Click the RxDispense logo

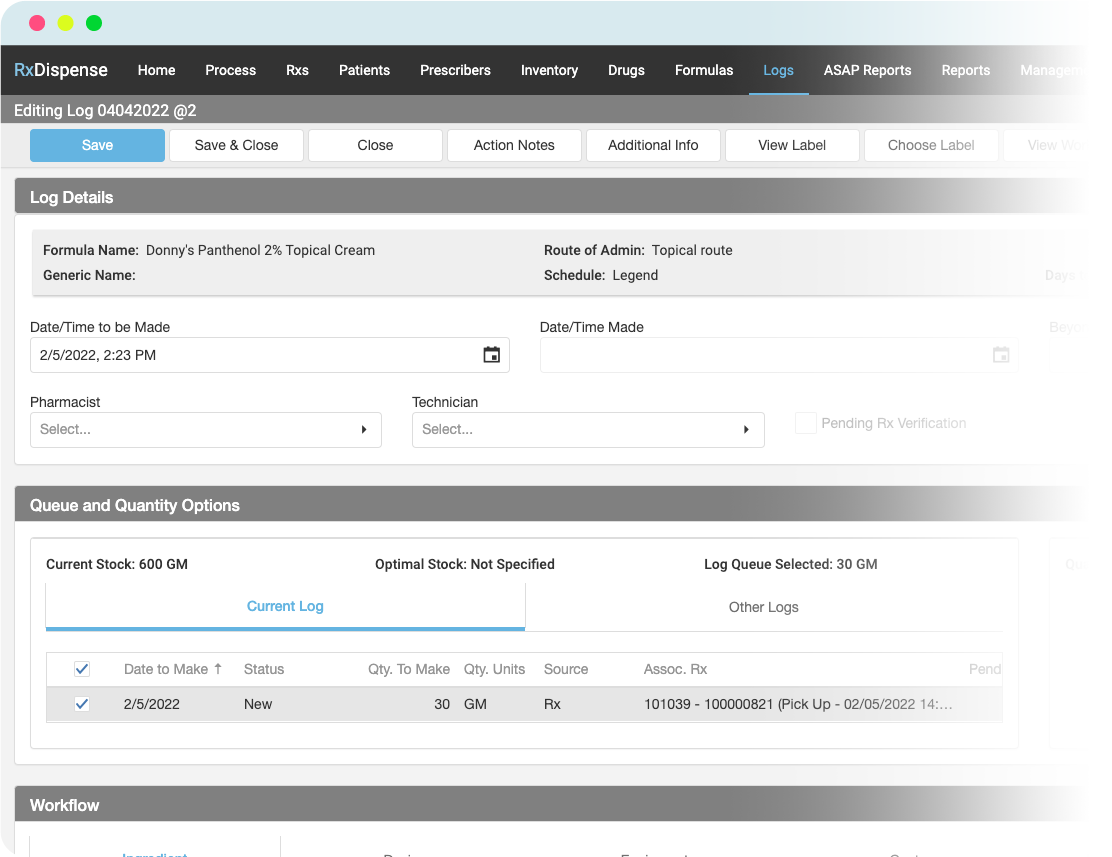point(61,70)
